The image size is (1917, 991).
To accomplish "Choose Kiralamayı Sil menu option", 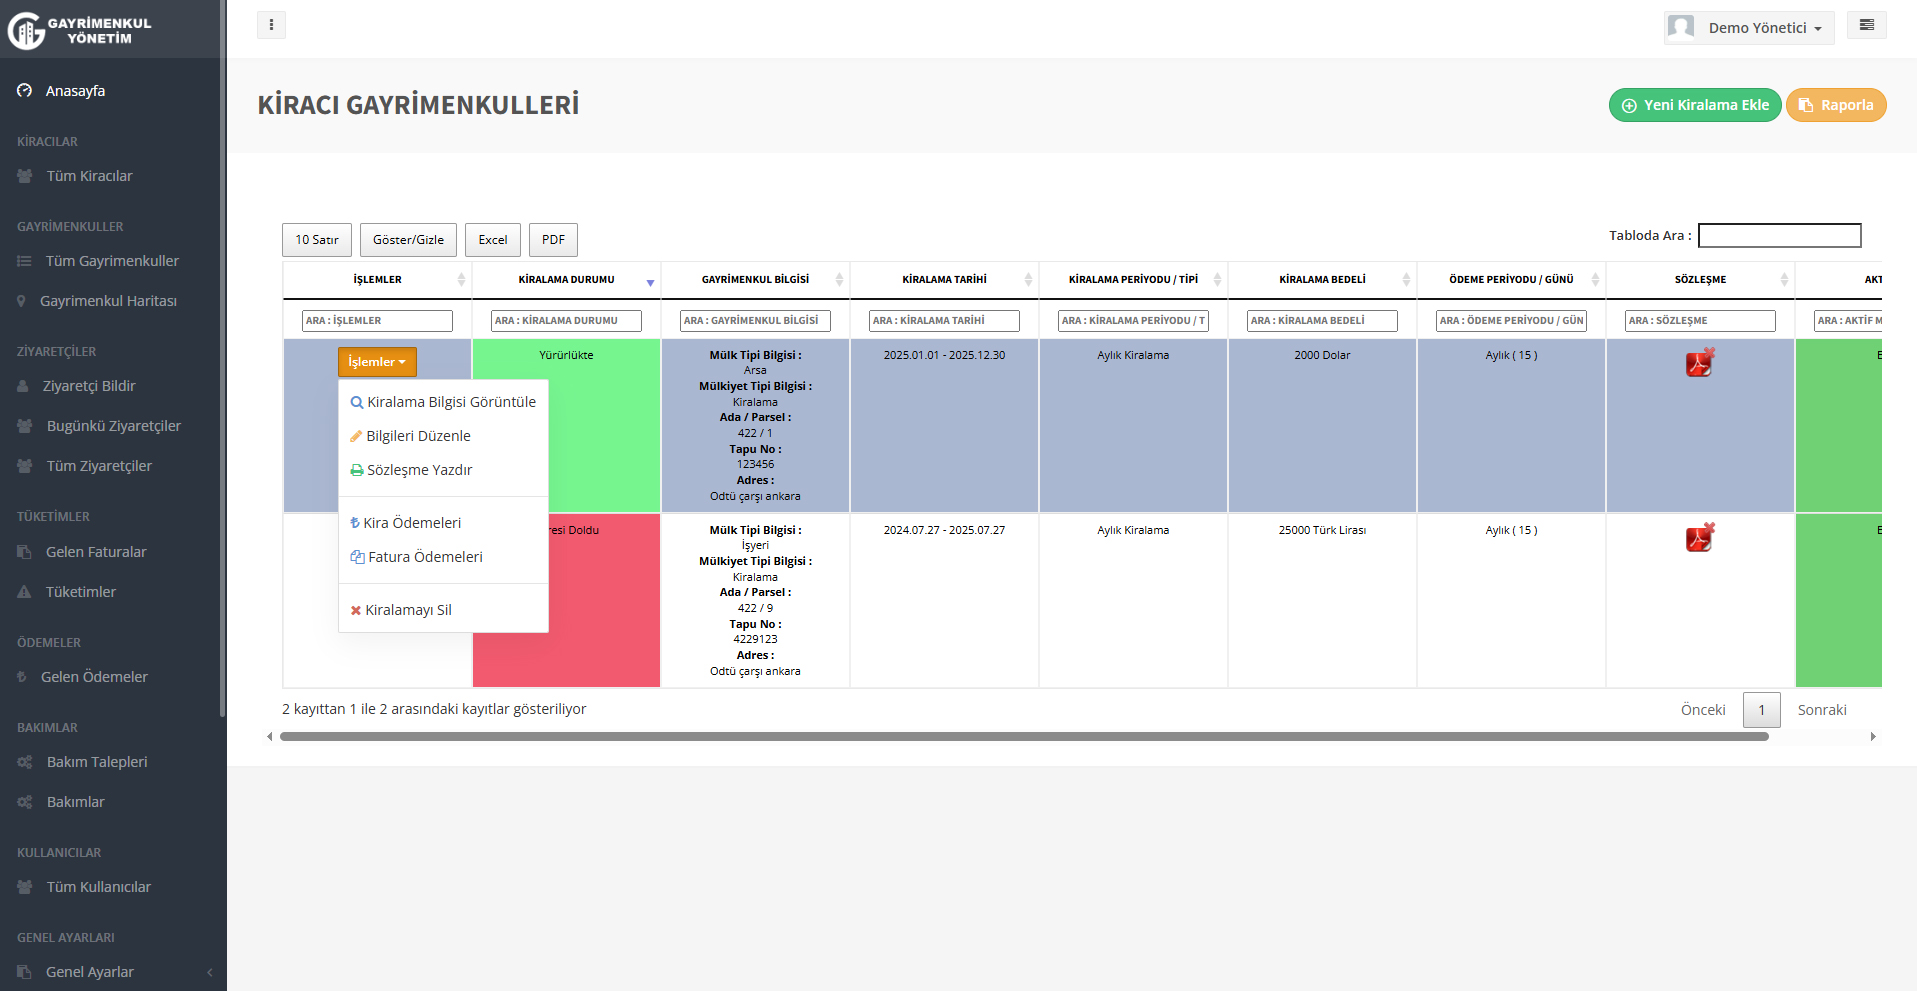I will click(x=408, y=610).
